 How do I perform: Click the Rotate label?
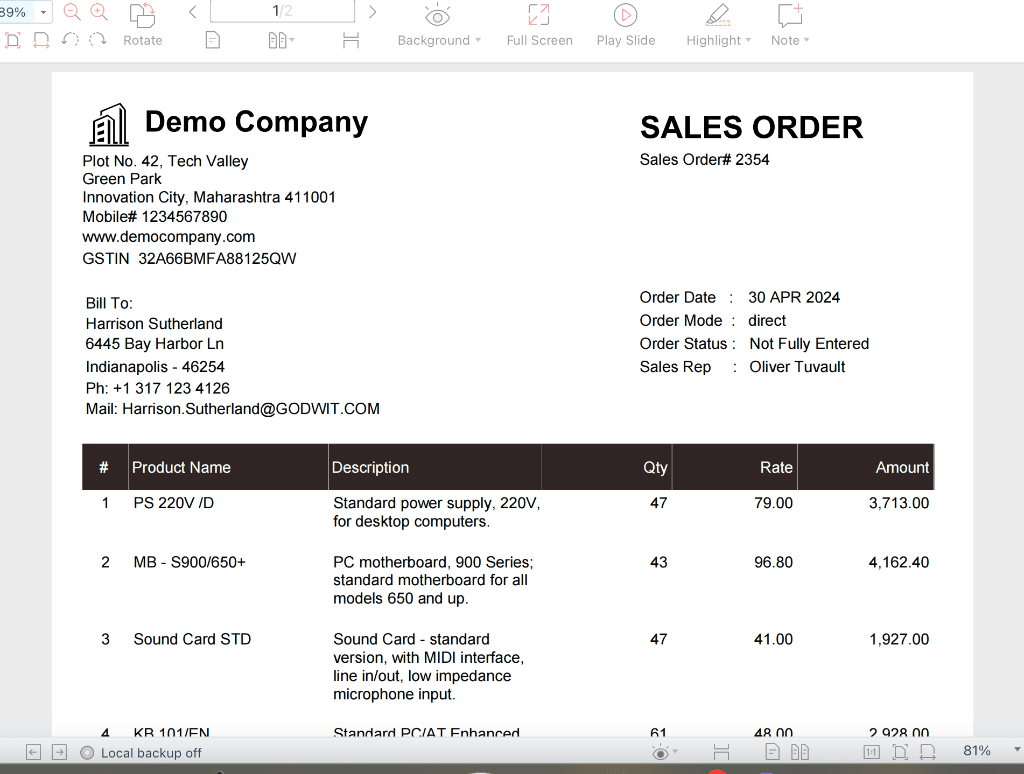(x=142, y=40)
